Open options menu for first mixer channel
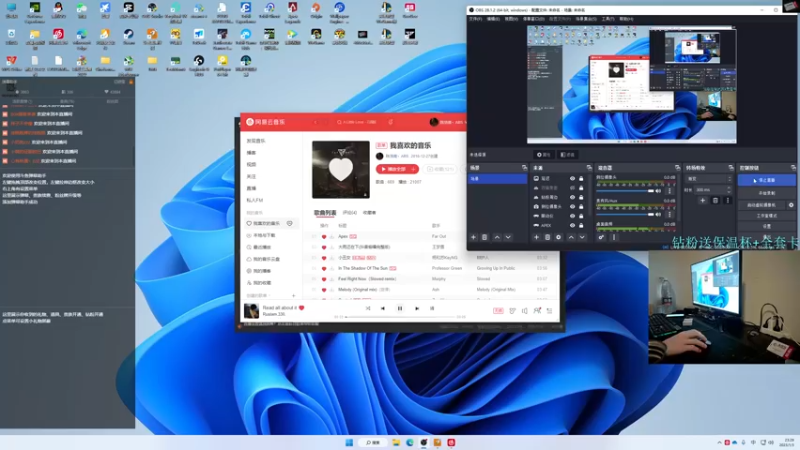Screen dimensions: 800x450 click(x=669, y=191)
